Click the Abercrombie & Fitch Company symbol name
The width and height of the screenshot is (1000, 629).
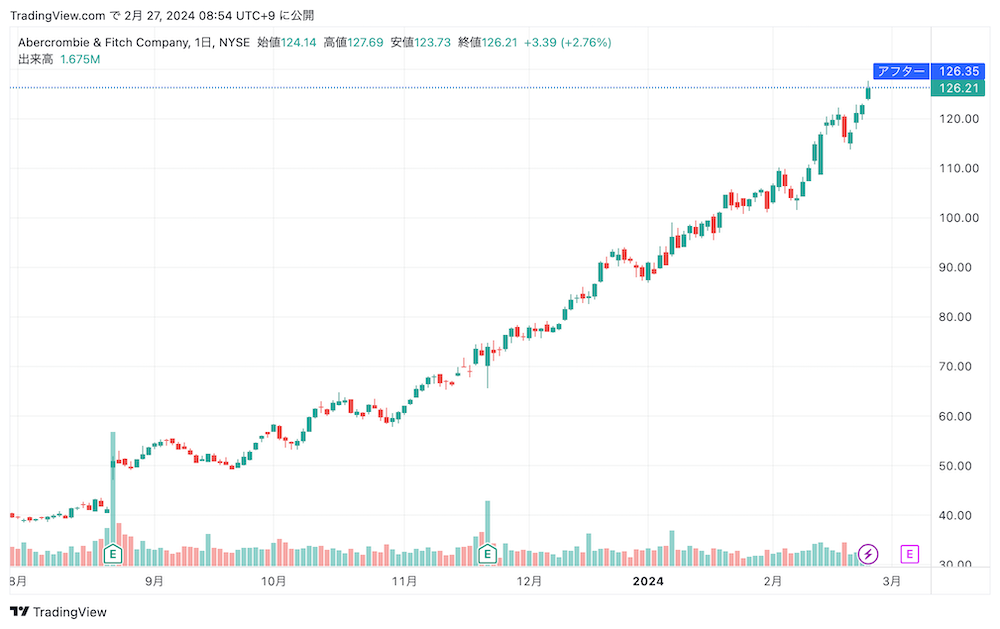[x=103, y=43]
